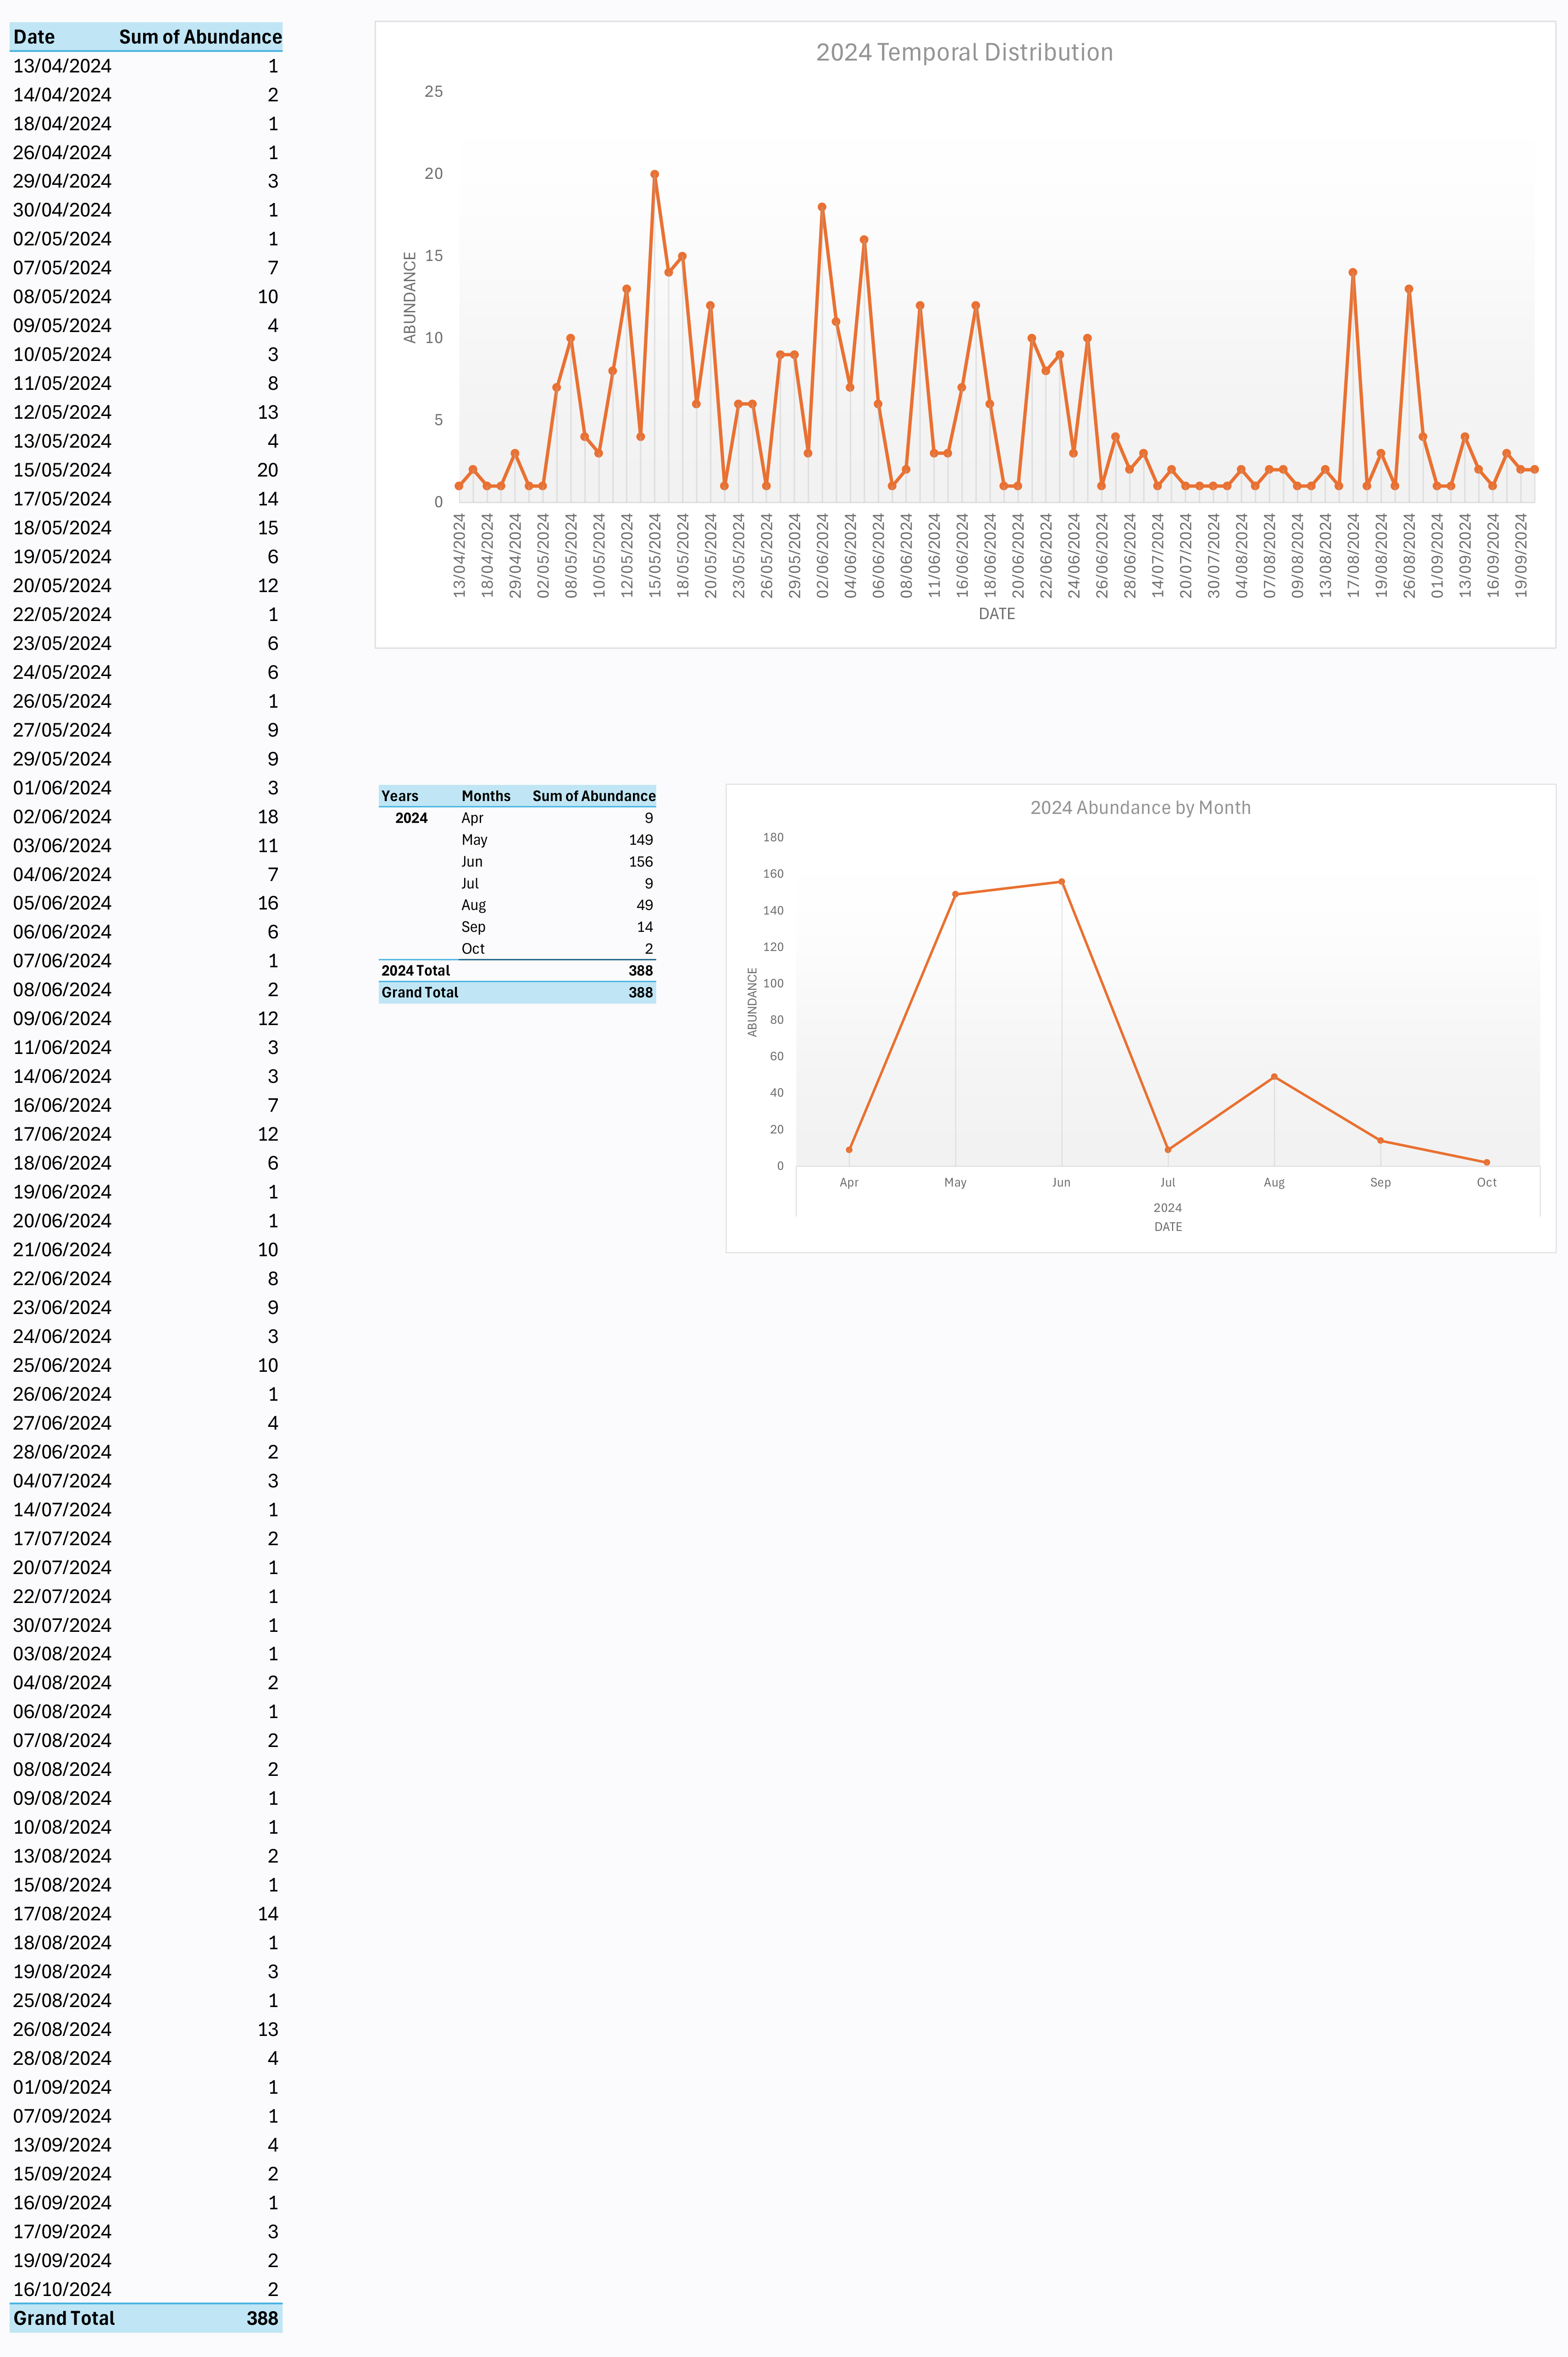Click the 05/06/2024 date cell
Screen dimensions: 1568x2357
(x=62, y=903)
